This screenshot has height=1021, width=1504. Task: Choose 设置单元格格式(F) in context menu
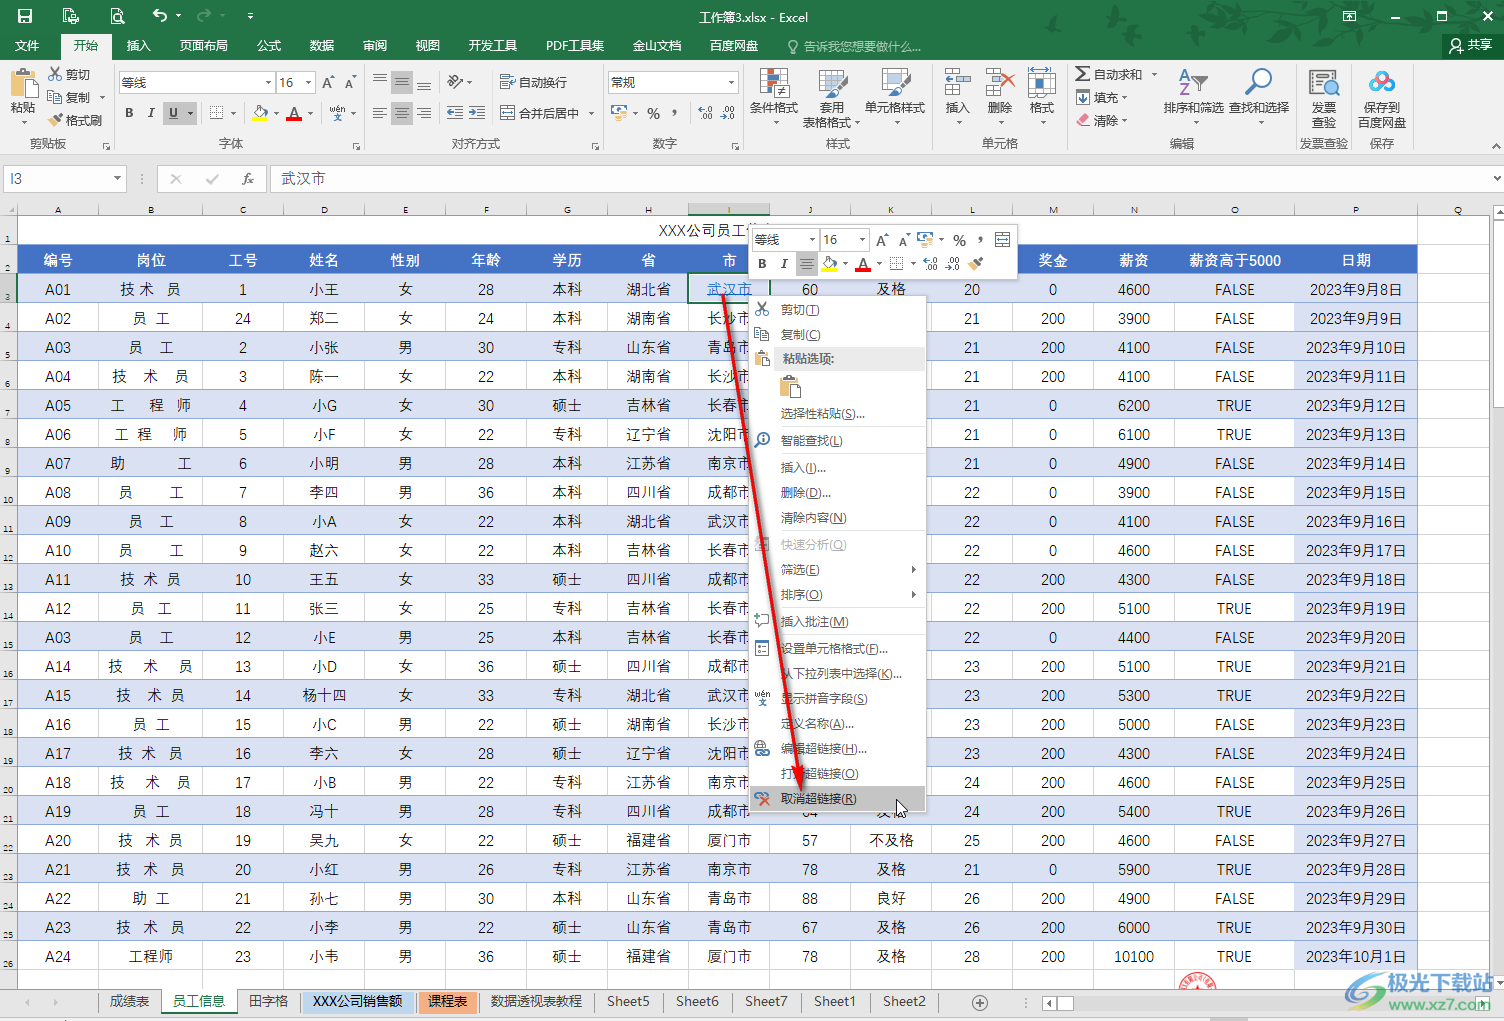click(x=837, y=649)
